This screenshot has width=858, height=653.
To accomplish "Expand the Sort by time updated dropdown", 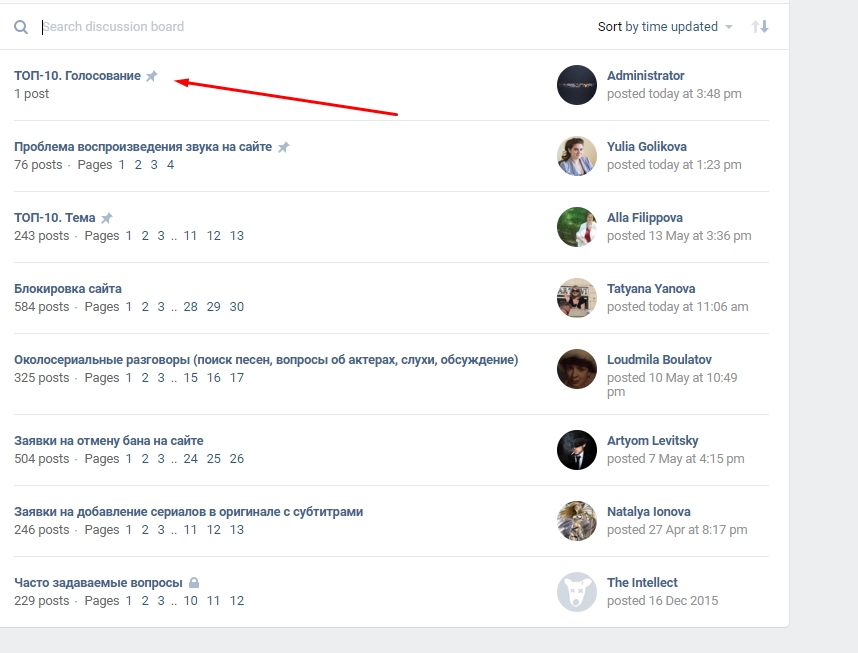I will pos(665,26).
